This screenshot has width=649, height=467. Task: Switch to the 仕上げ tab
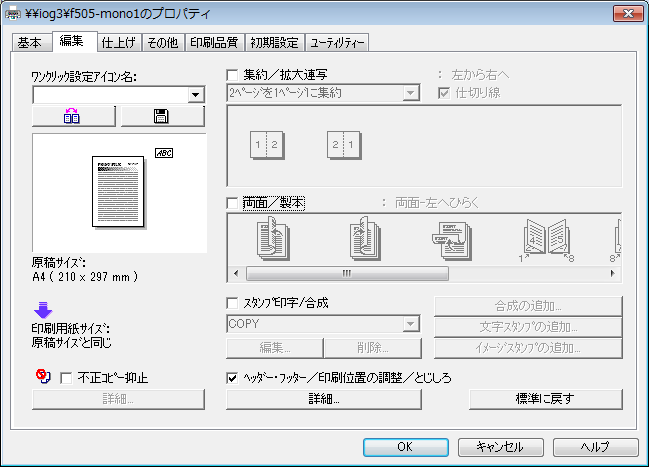coord(118,42)
